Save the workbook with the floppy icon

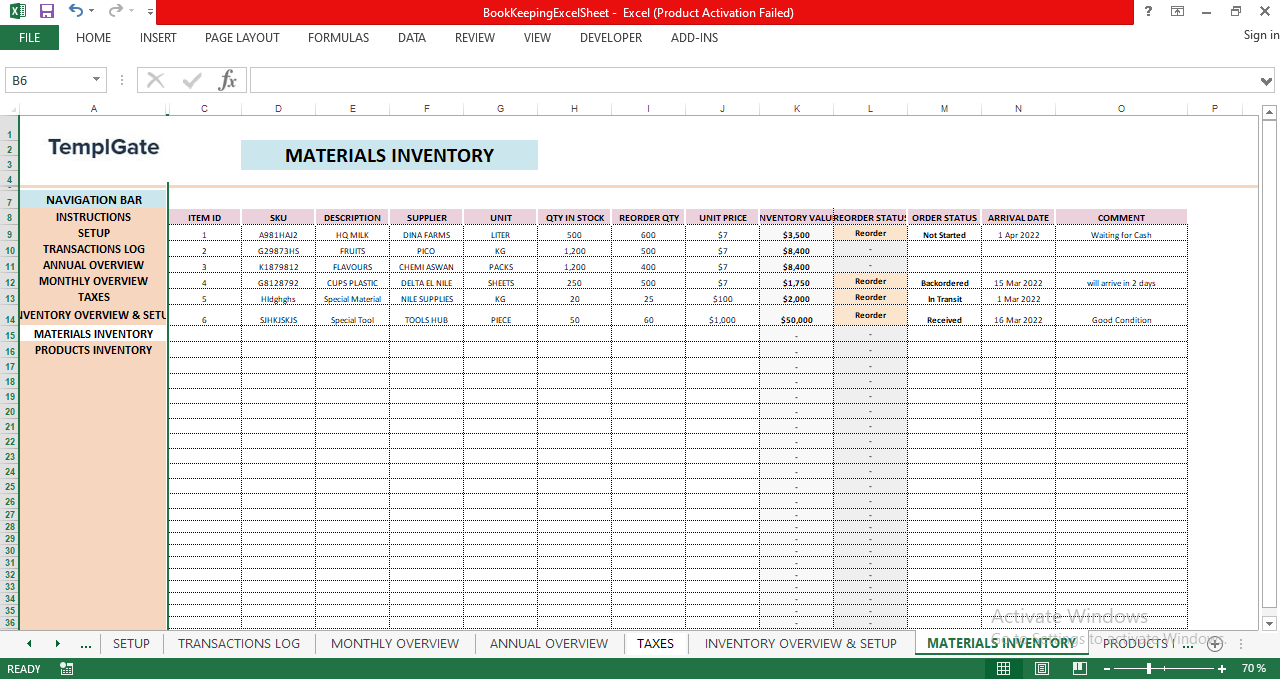[x=47, y=12]
